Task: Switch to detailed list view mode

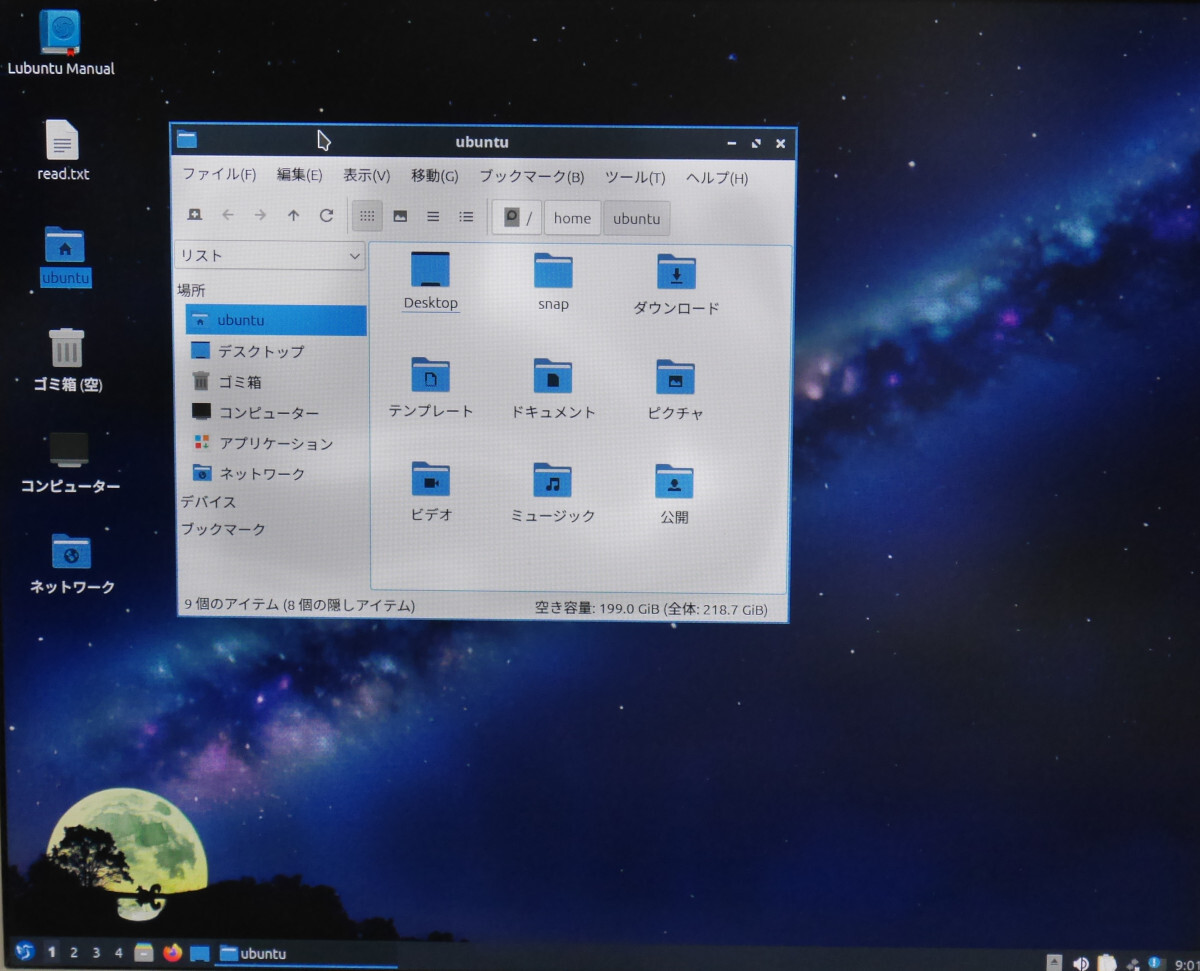Action: tap(466, 216)
